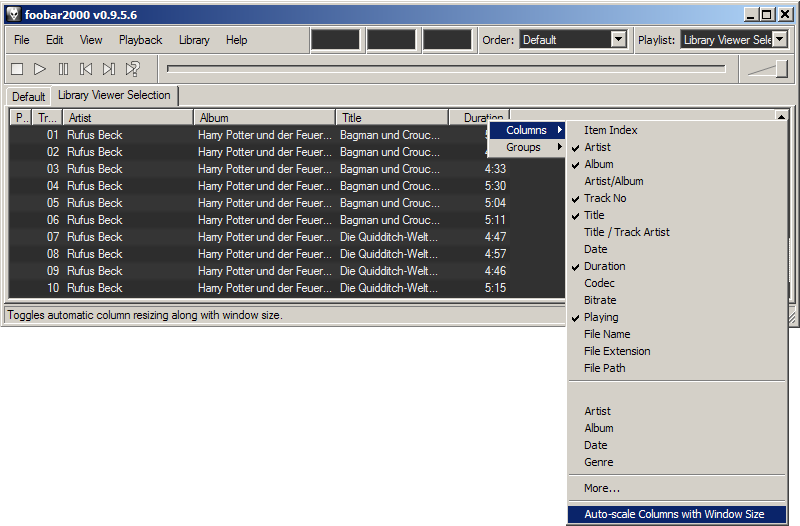
Task: Open the Edit menu
Action: [x=55, y=40]
